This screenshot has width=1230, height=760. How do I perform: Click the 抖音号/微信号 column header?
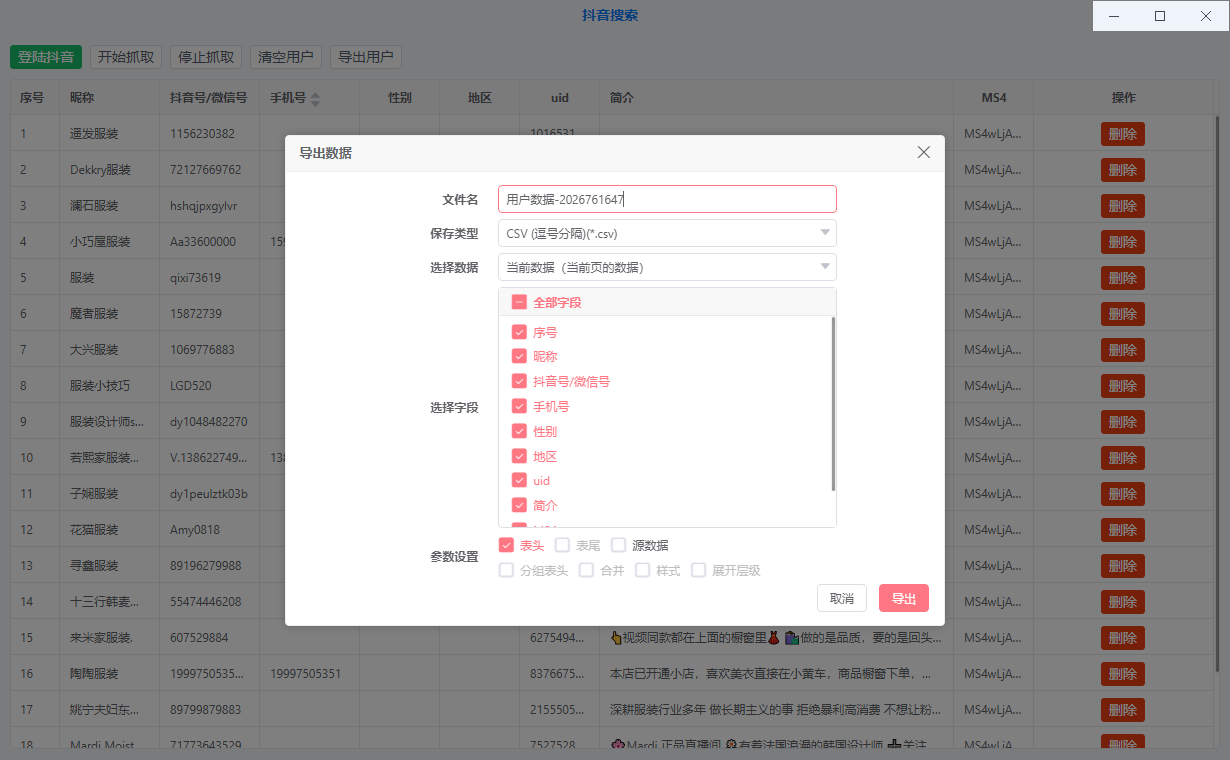[x=210, y=98]
